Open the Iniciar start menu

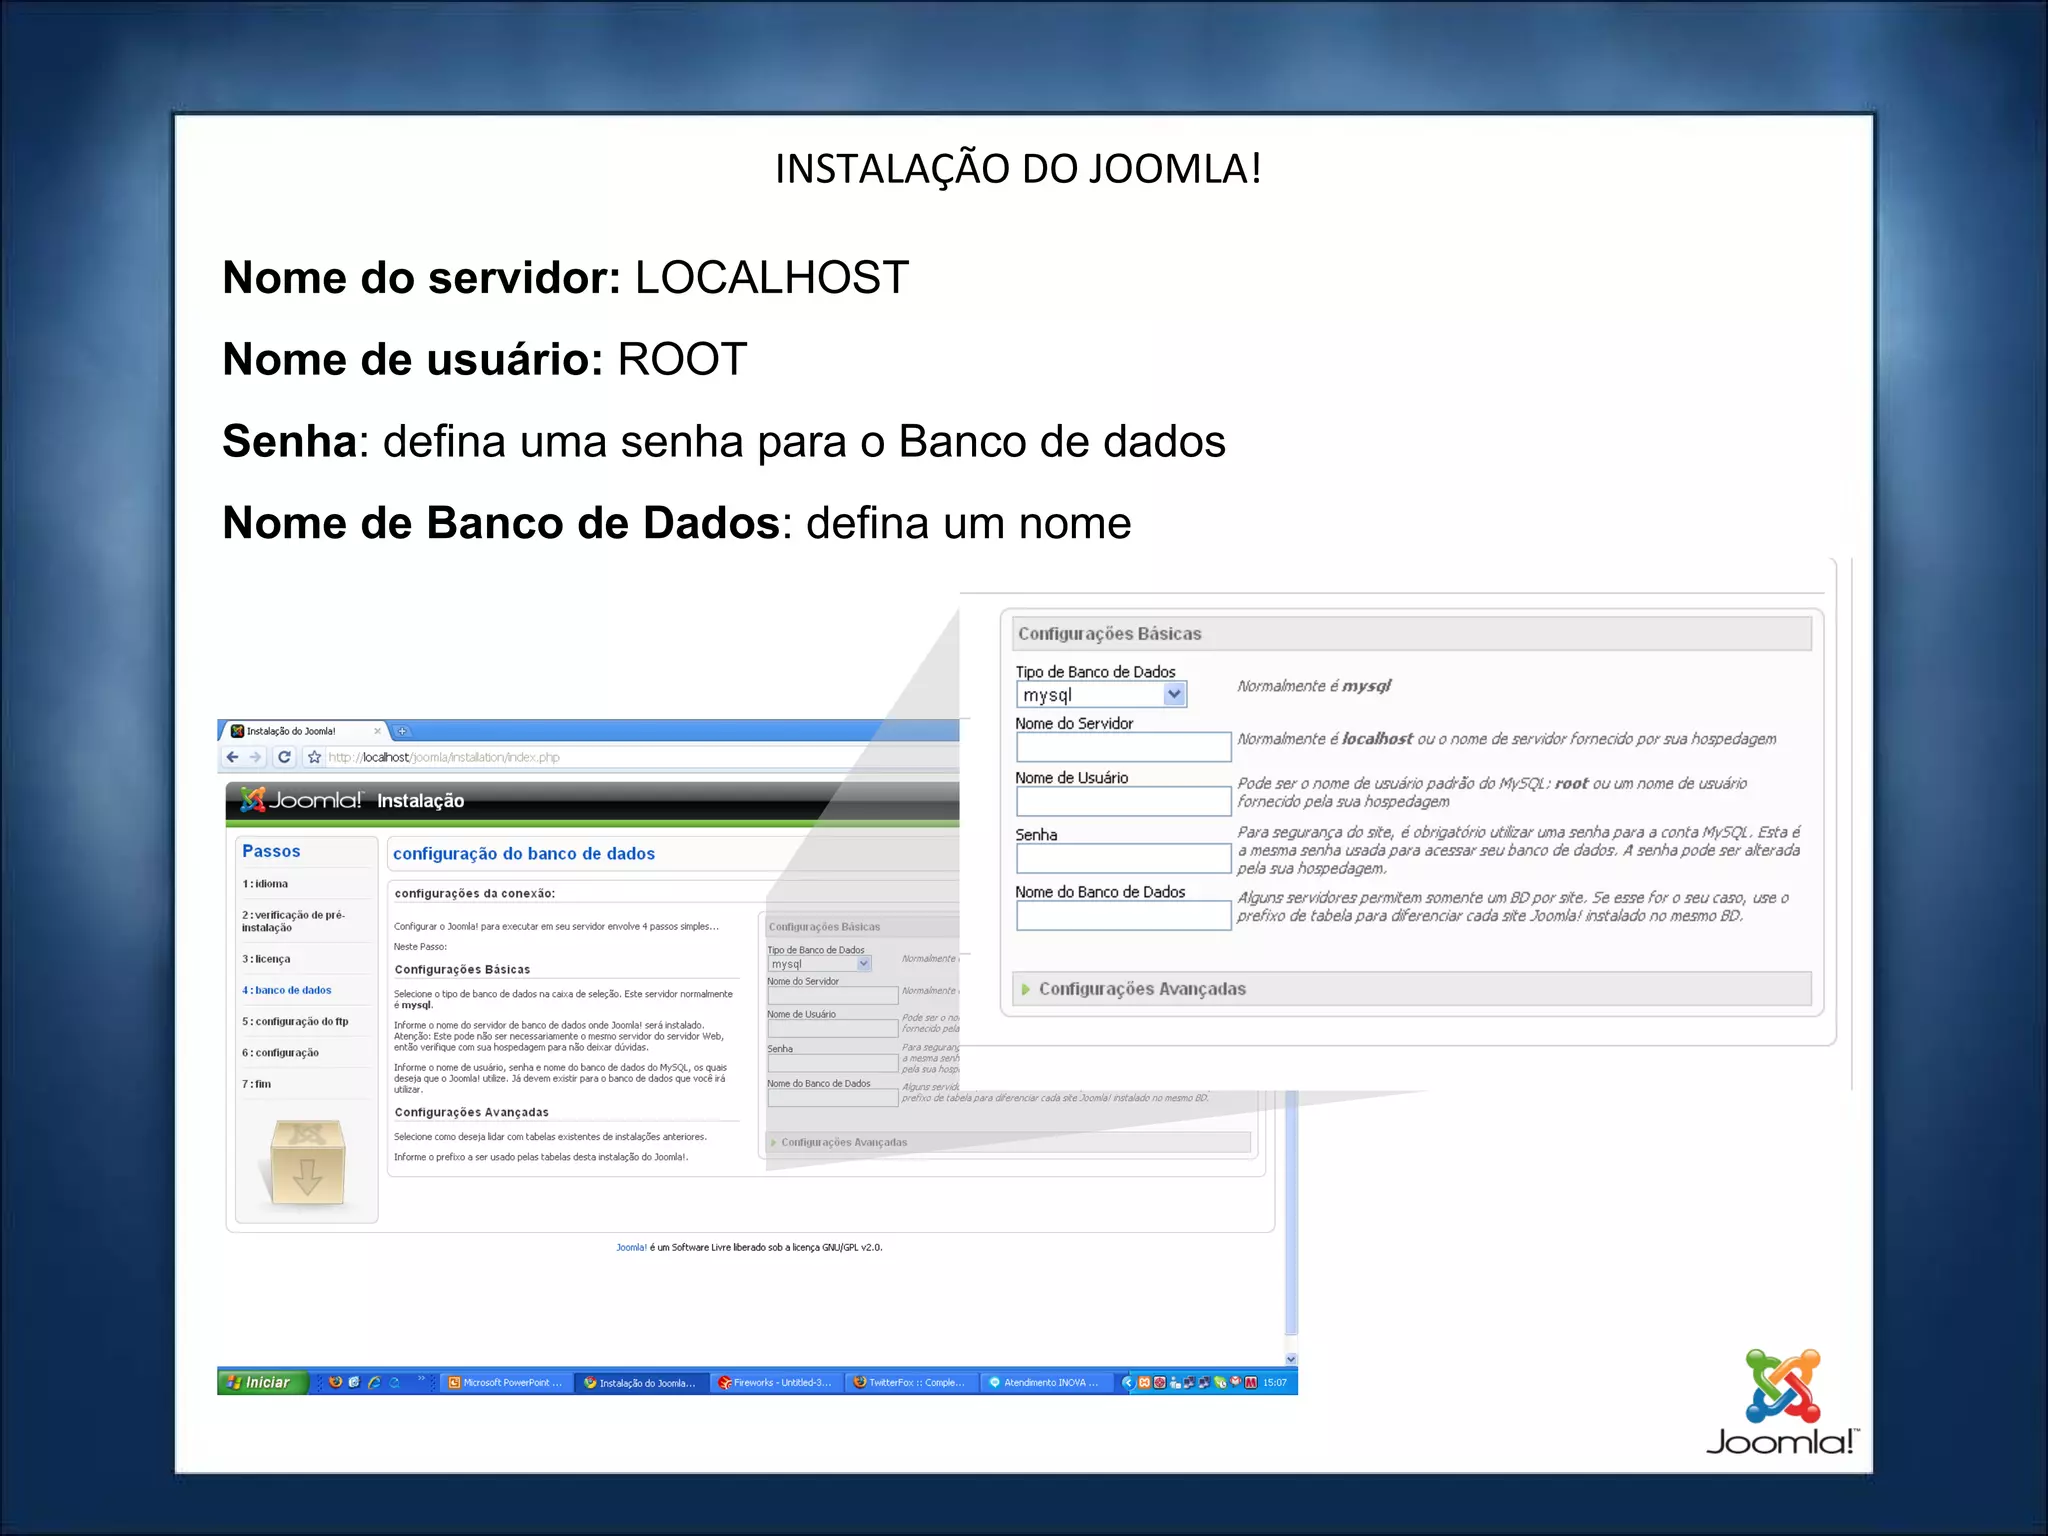262,1382
